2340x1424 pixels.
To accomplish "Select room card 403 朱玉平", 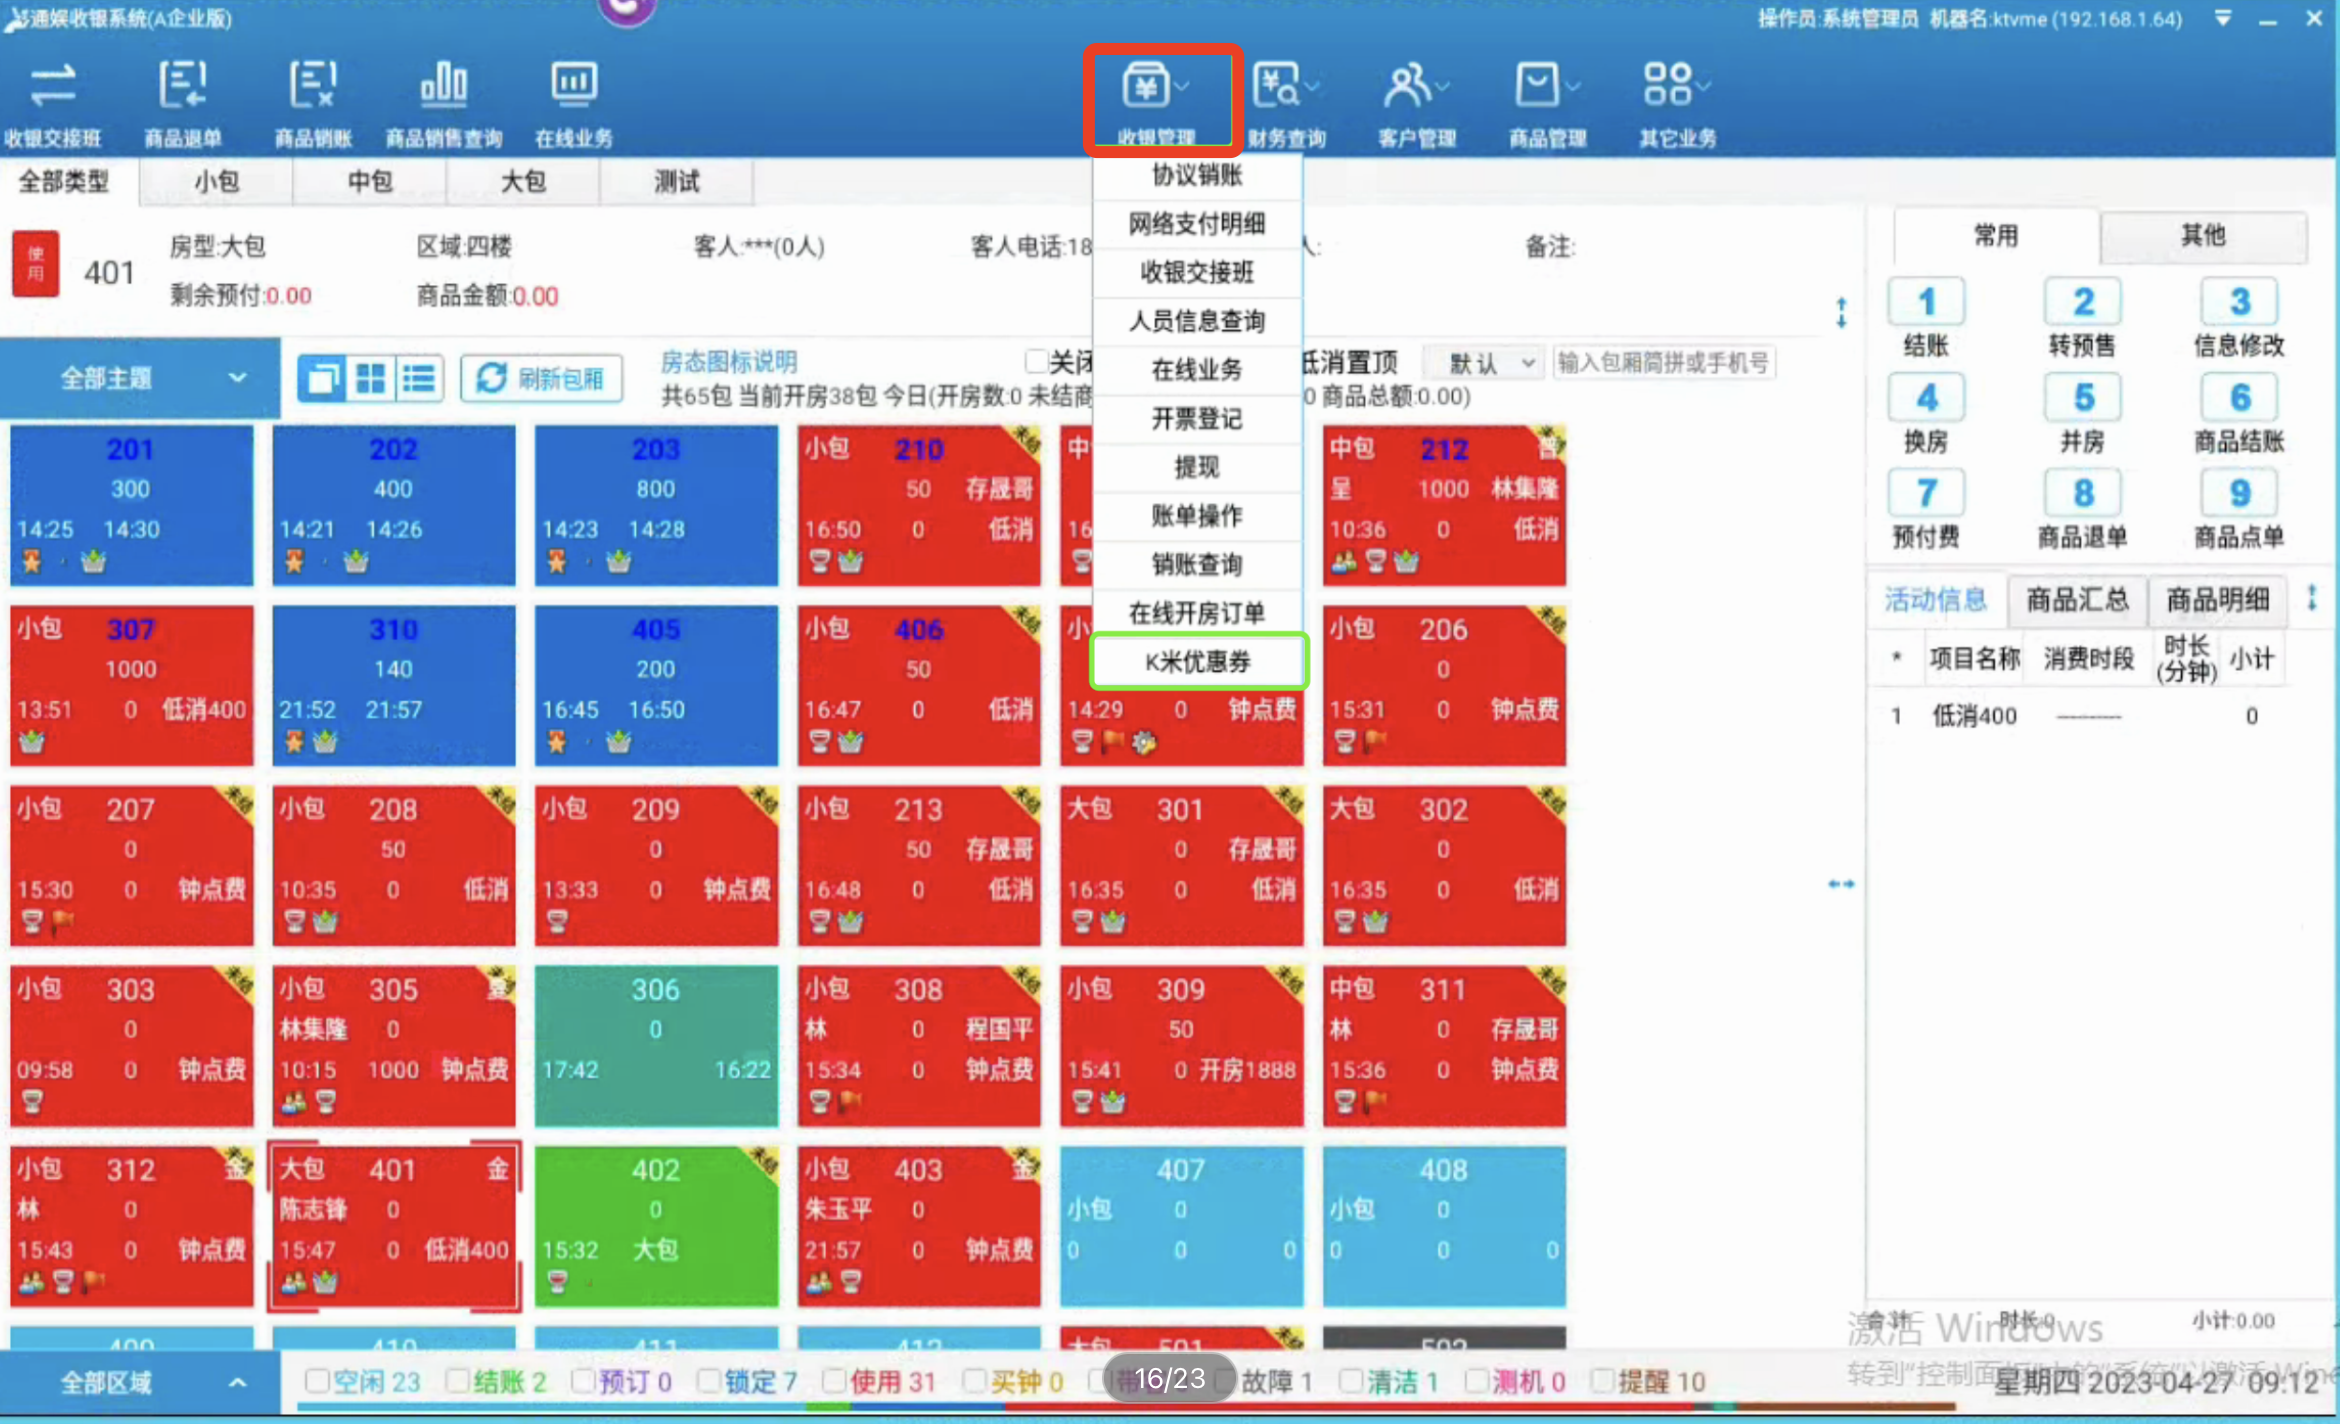I will (918, 1226).
